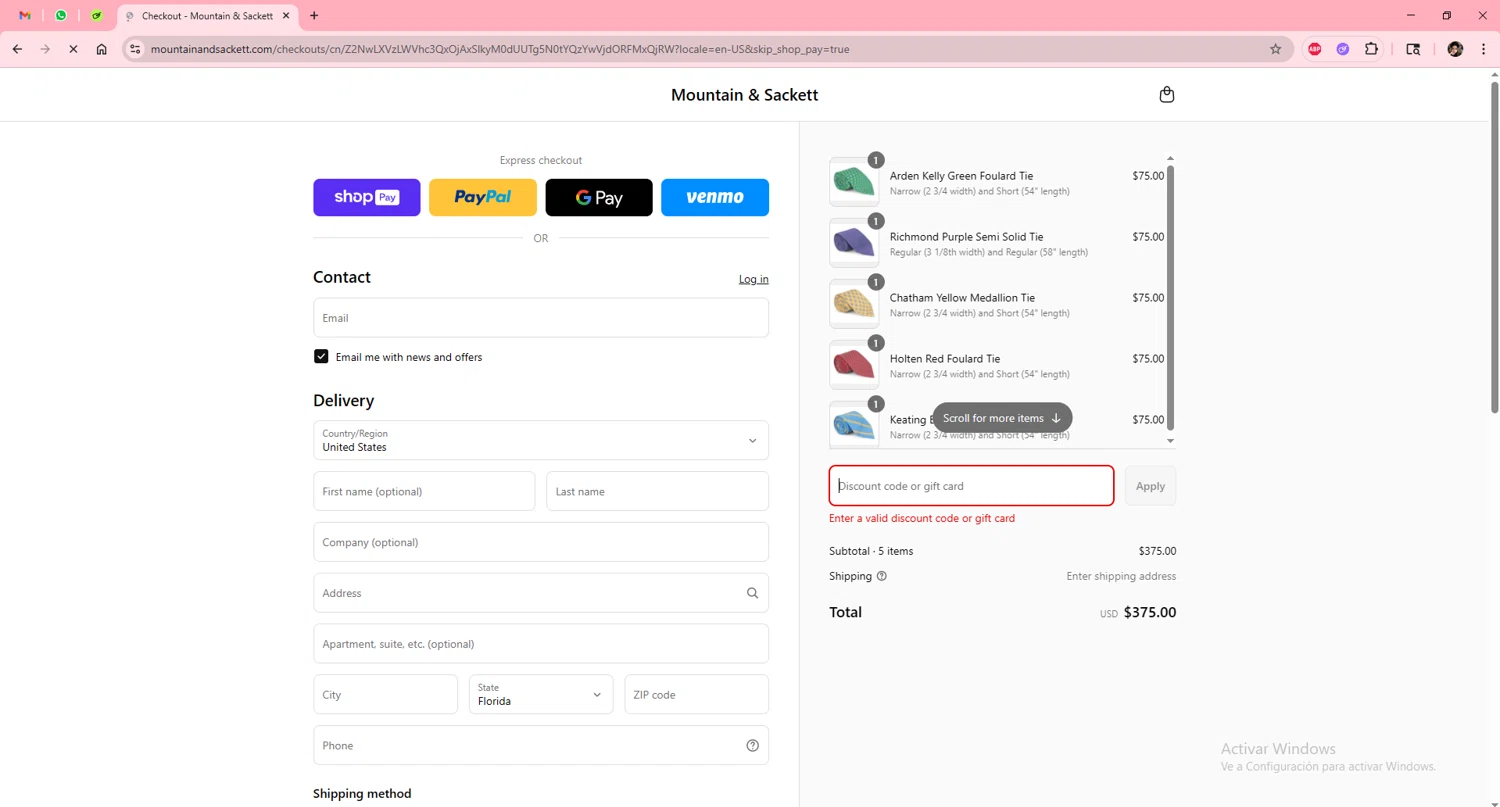Click the City field

point(385,694)
